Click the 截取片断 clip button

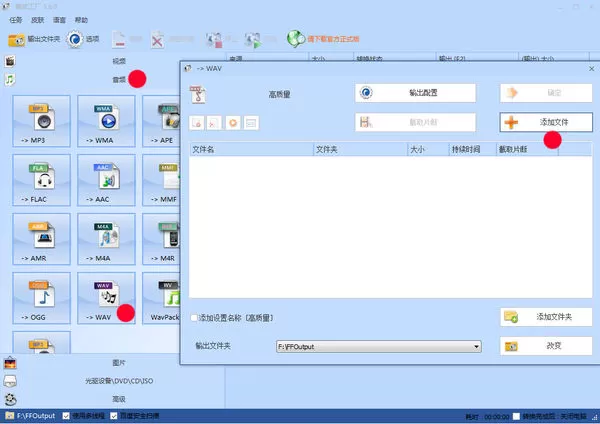coord(415,122)
